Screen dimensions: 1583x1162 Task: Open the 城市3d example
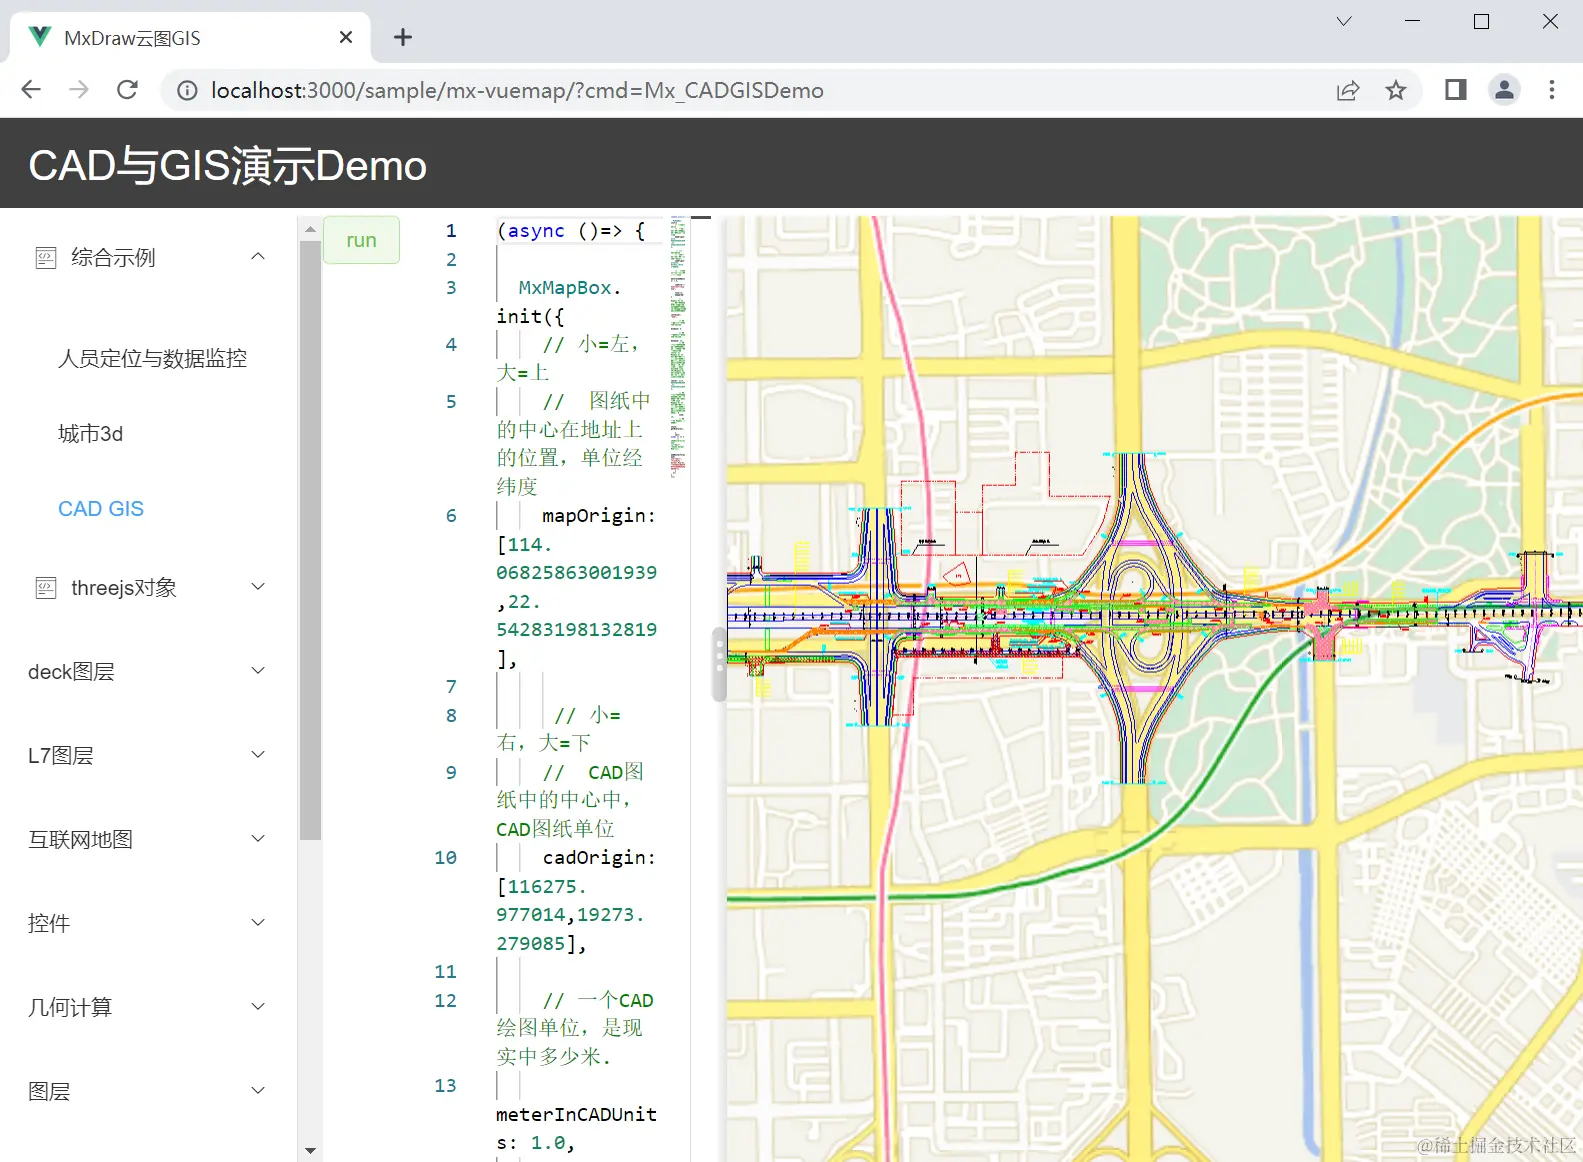tap(90, 434)
